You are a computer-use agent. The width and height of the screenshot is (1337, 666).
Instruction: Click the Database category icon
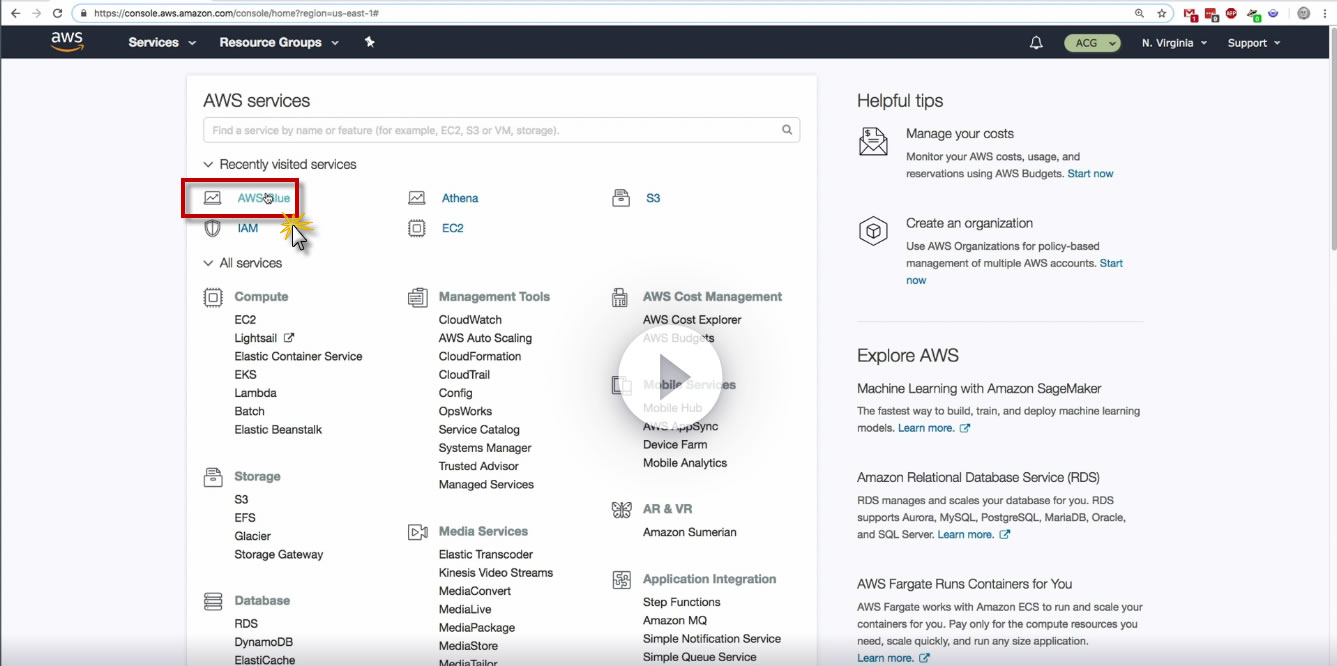click(213, 601)
